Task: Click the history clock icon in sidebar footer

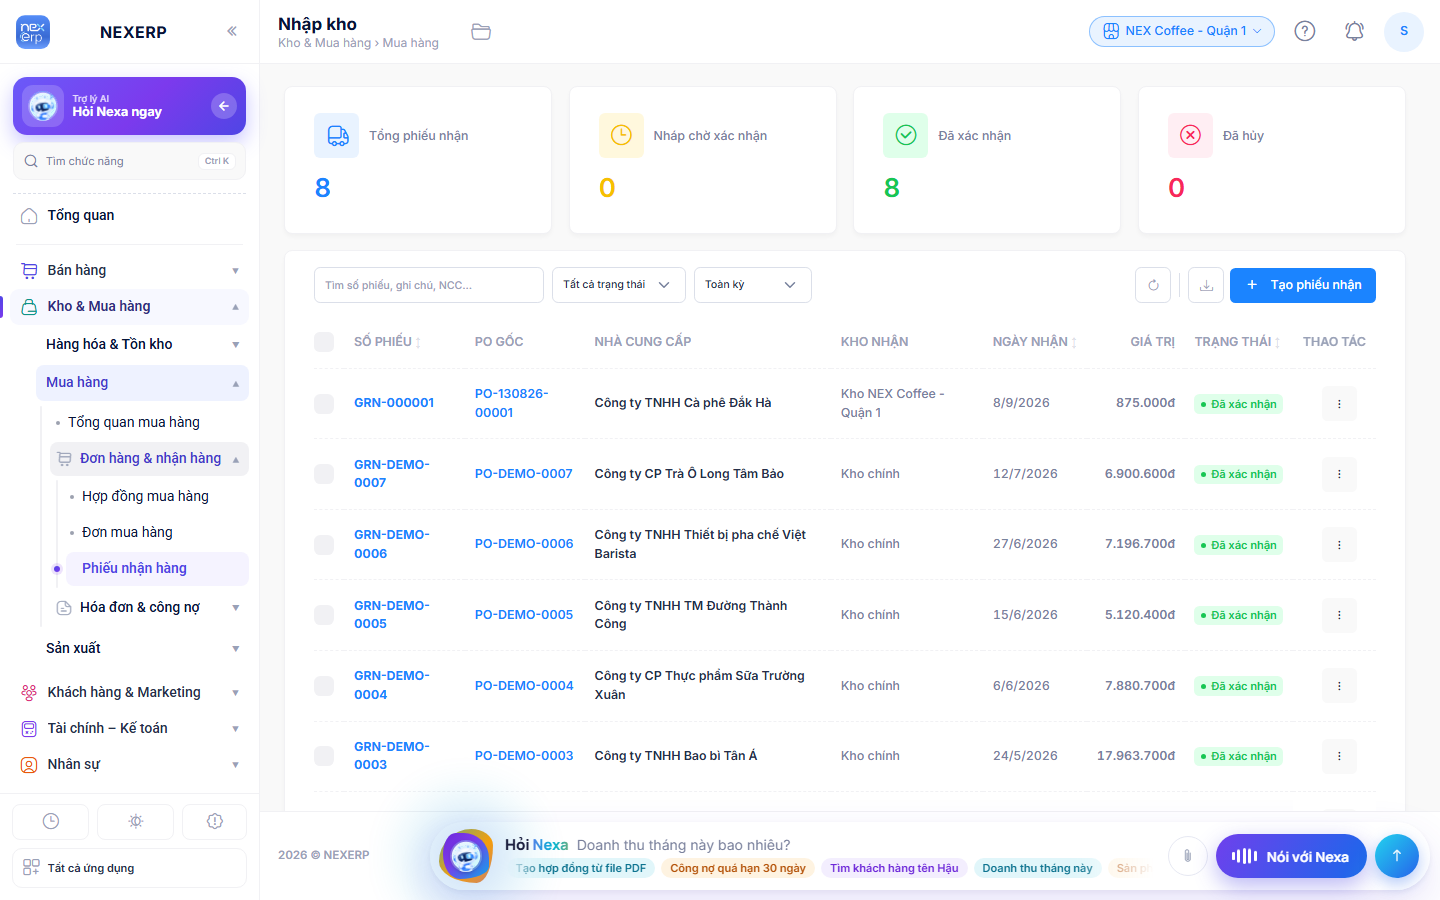Action: coord(51,821)
